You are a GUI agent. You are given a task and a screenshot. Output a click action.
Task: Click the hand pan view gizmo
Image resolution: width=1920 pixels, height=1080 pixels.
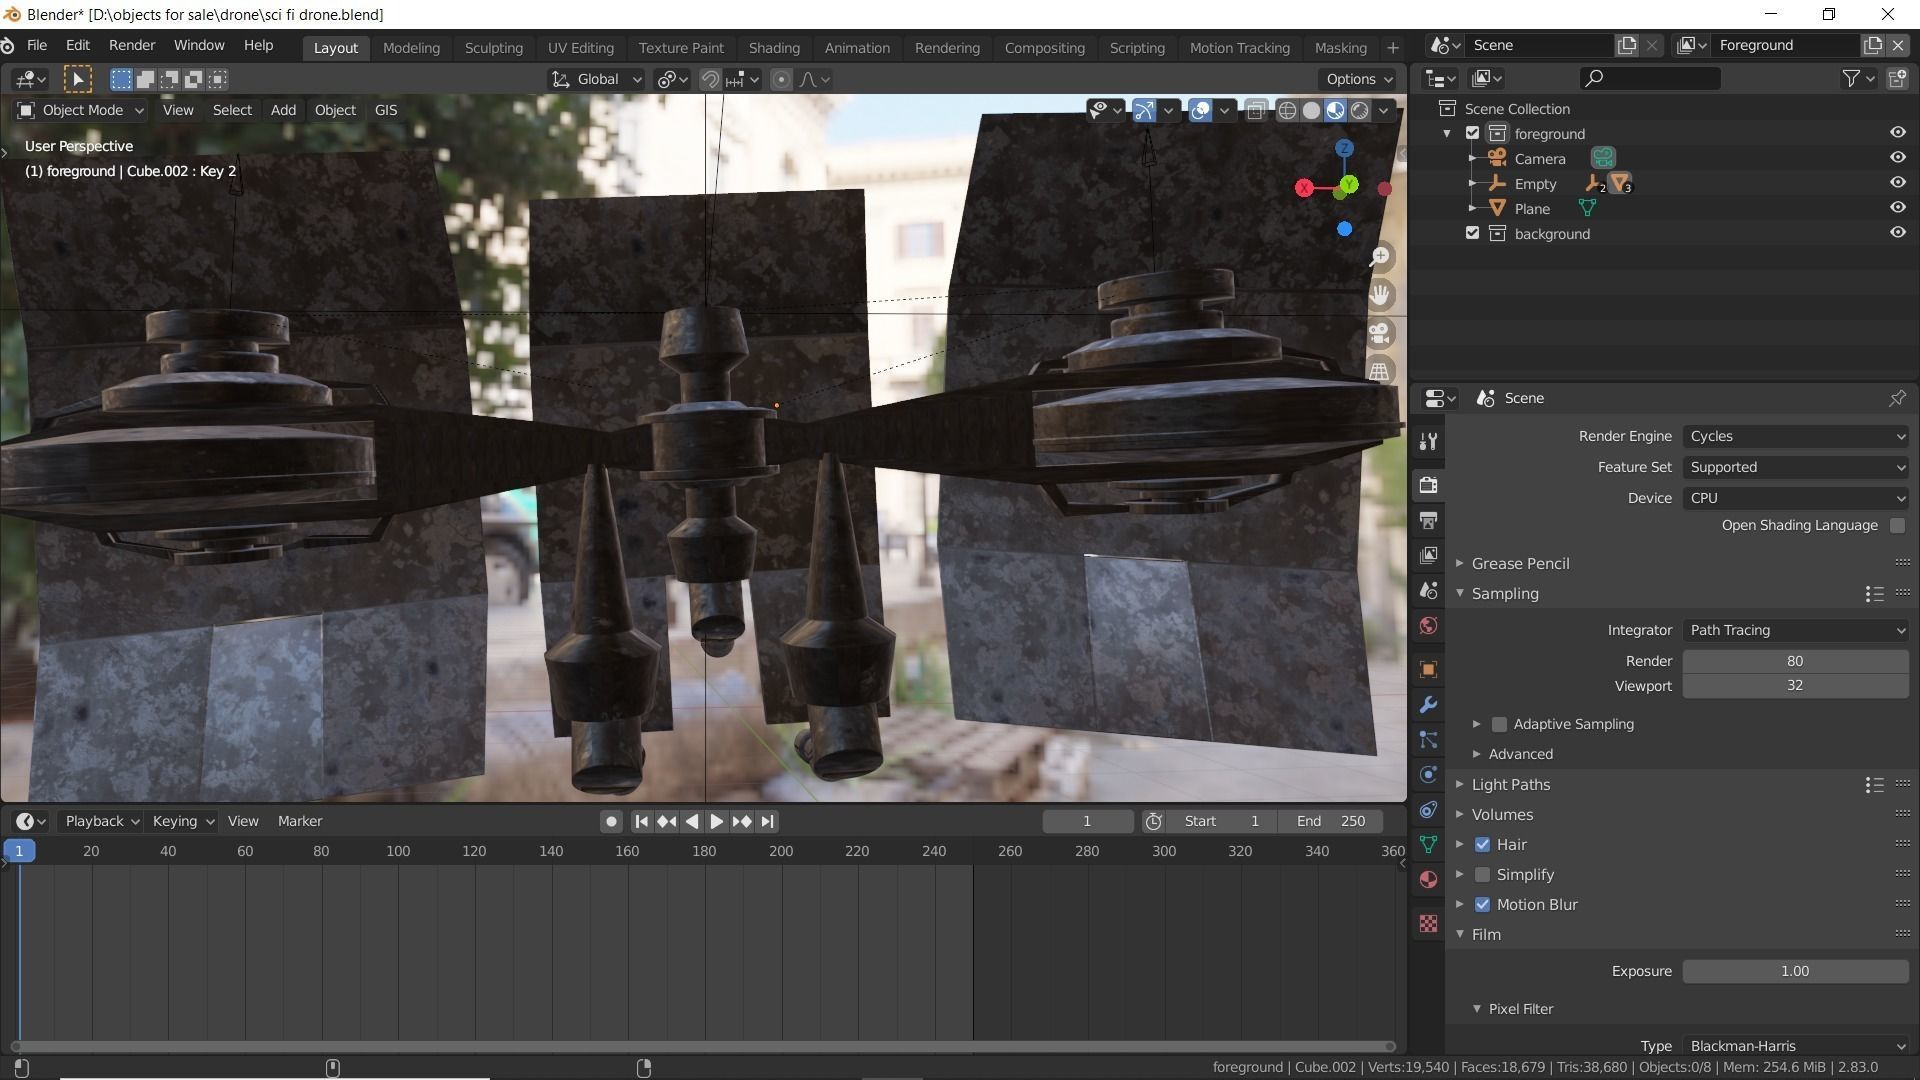coord(1380,295)
